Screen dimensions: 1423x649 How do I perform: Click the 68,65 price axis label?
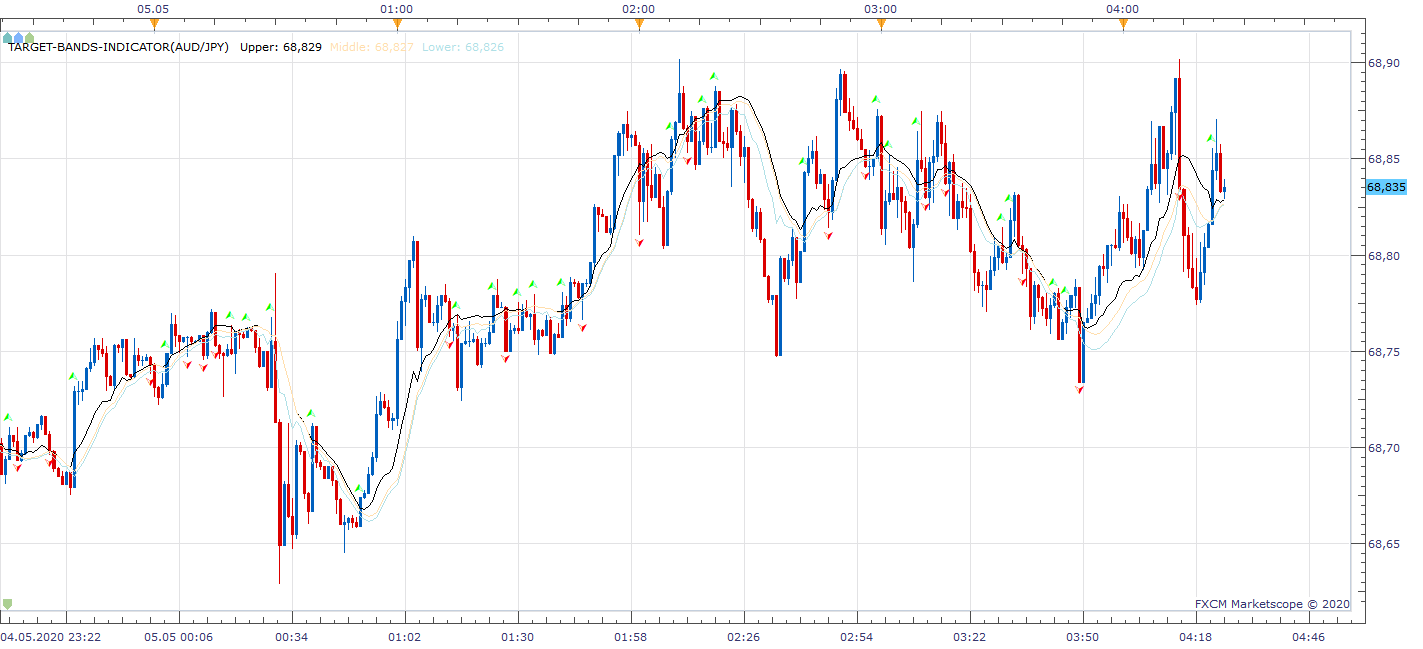pyautogui.click(x=1382, y=544)
